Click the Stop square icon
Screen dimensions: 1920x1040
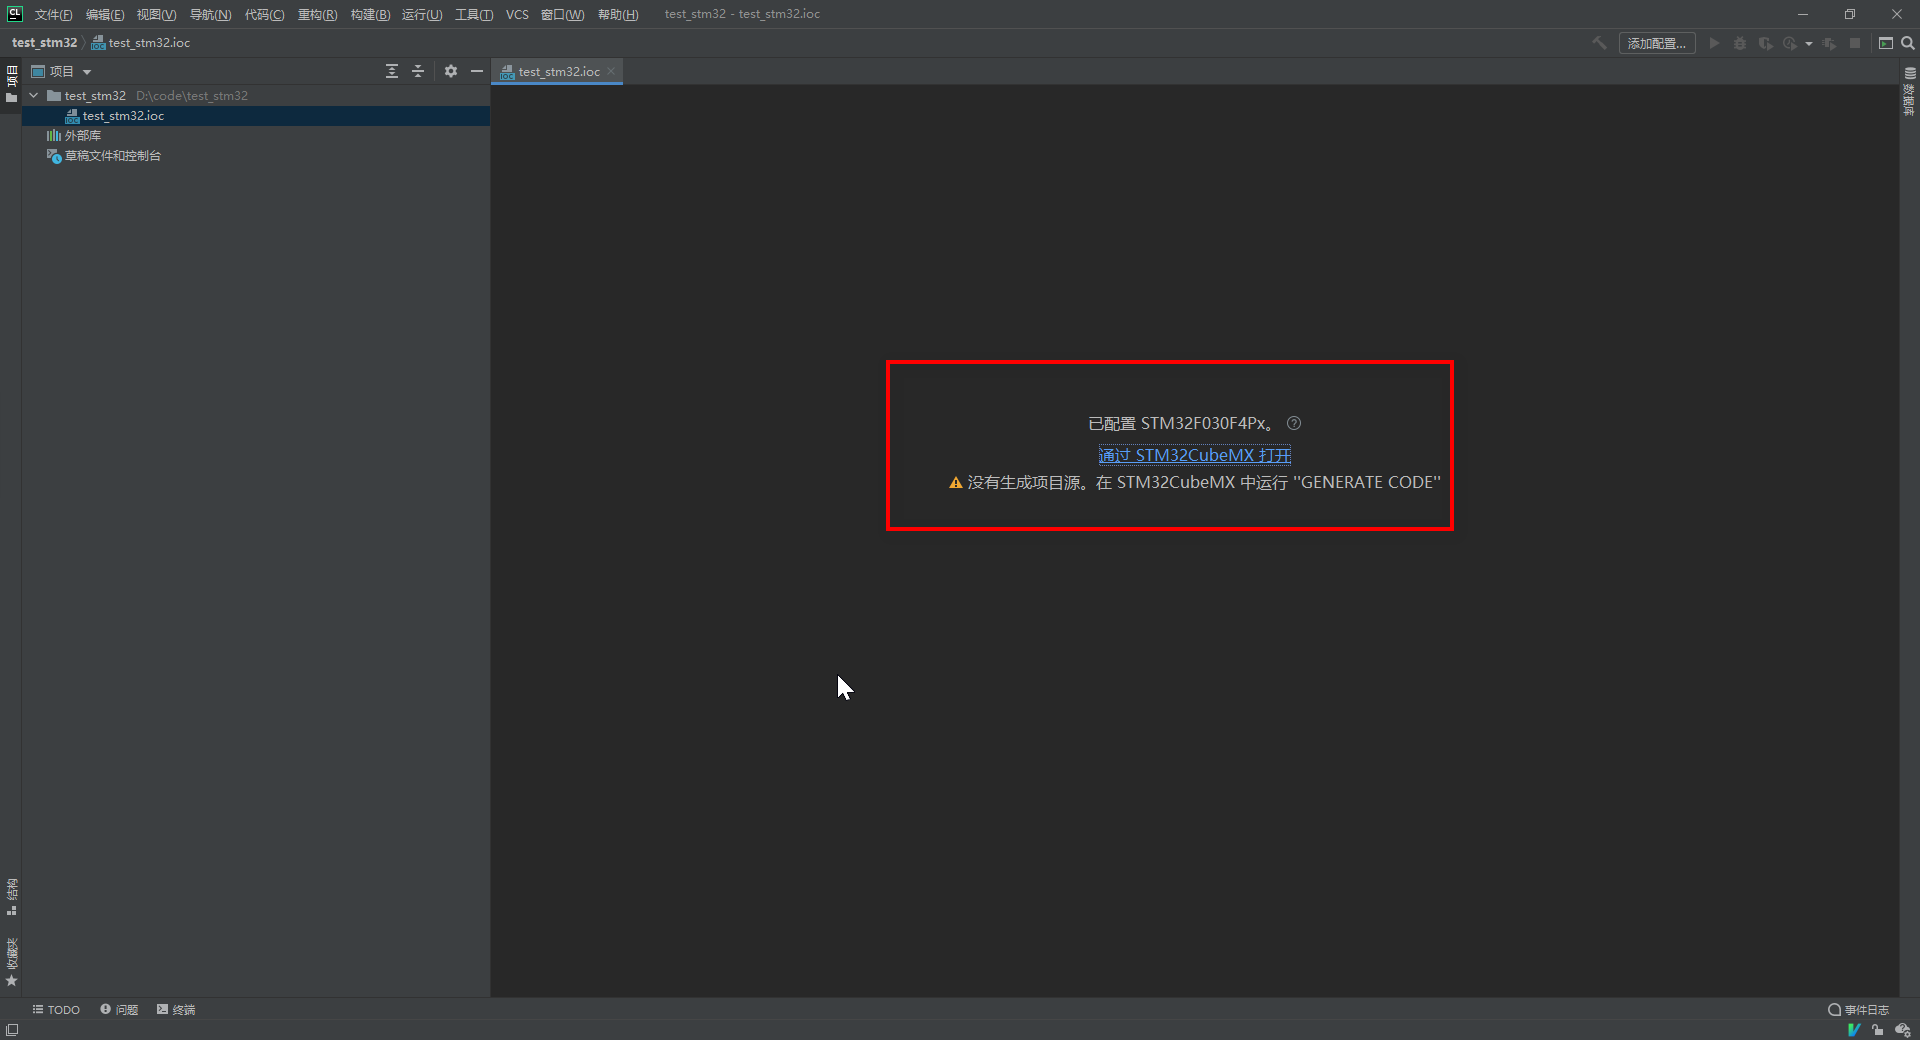tap(1855, 43)
